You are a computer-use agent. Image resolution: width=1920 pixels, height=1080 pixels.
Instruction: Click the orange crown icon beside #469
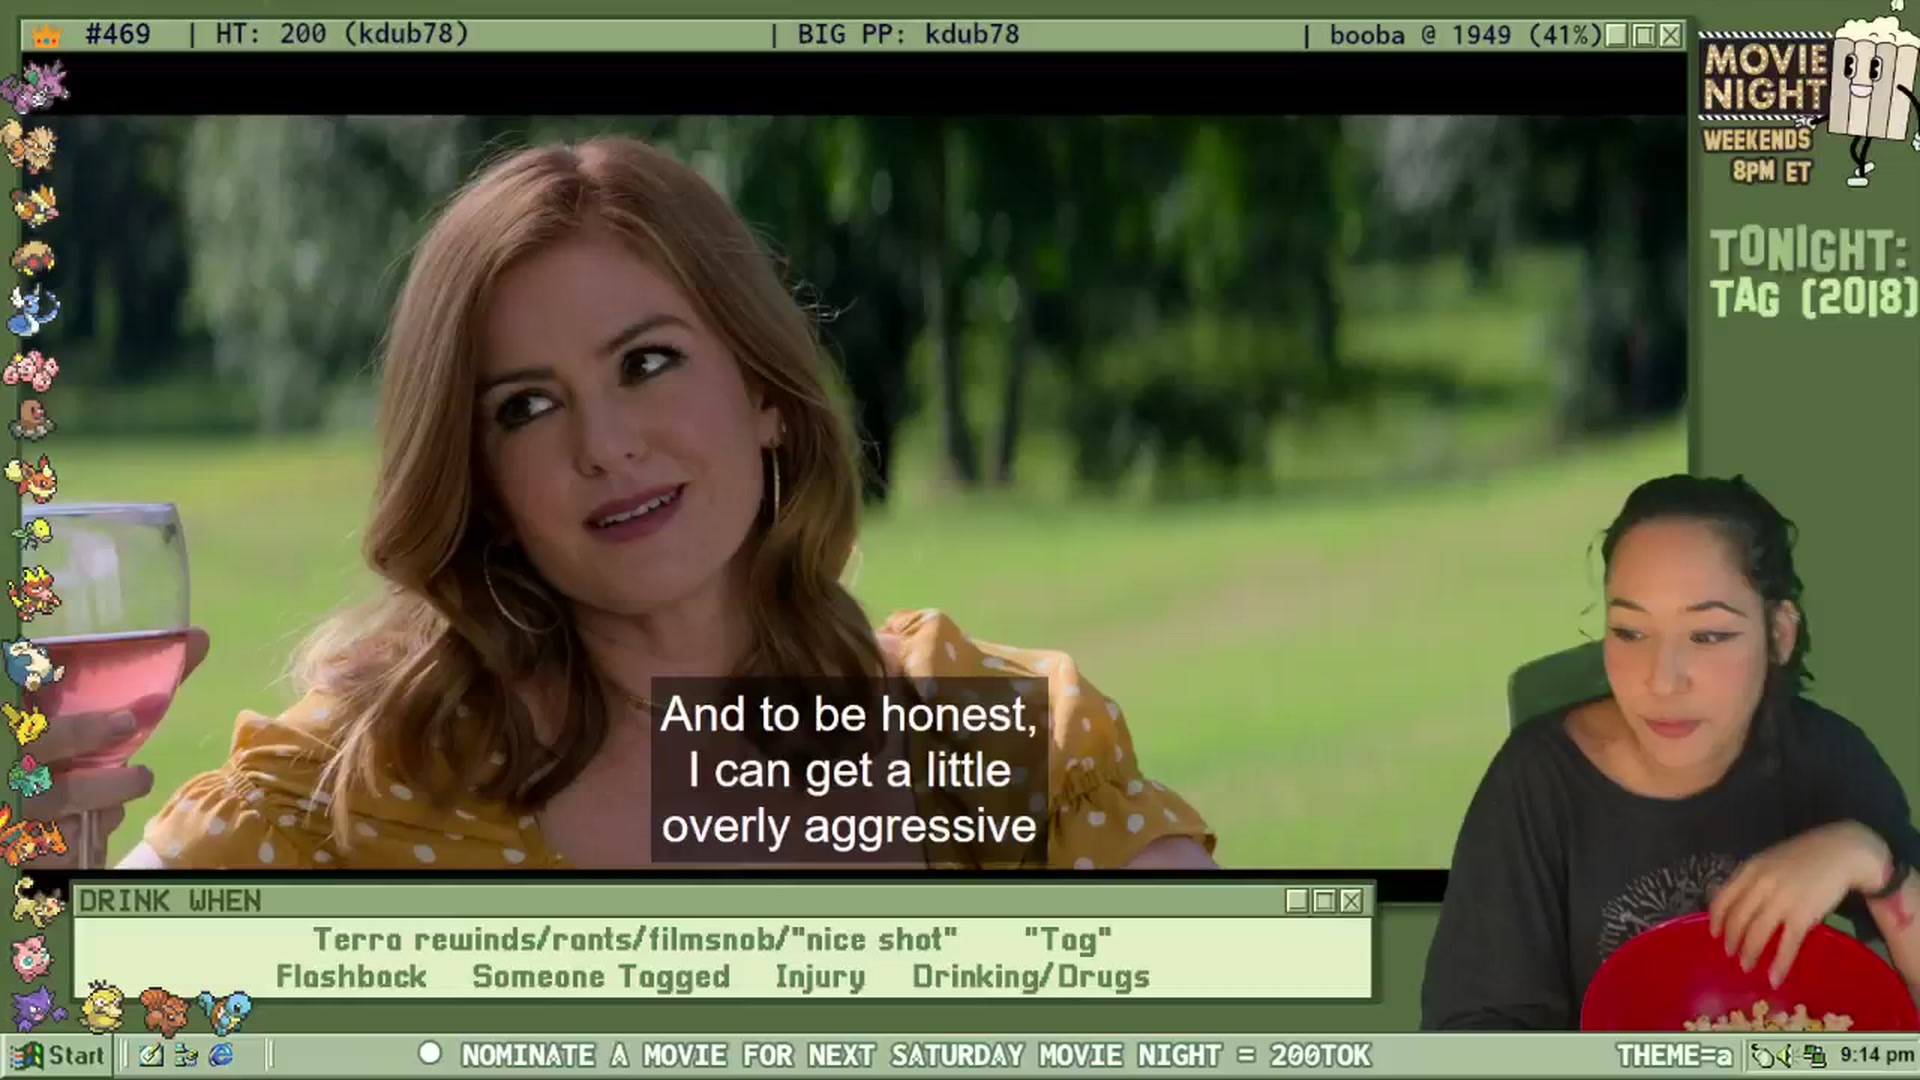(46, 35)
